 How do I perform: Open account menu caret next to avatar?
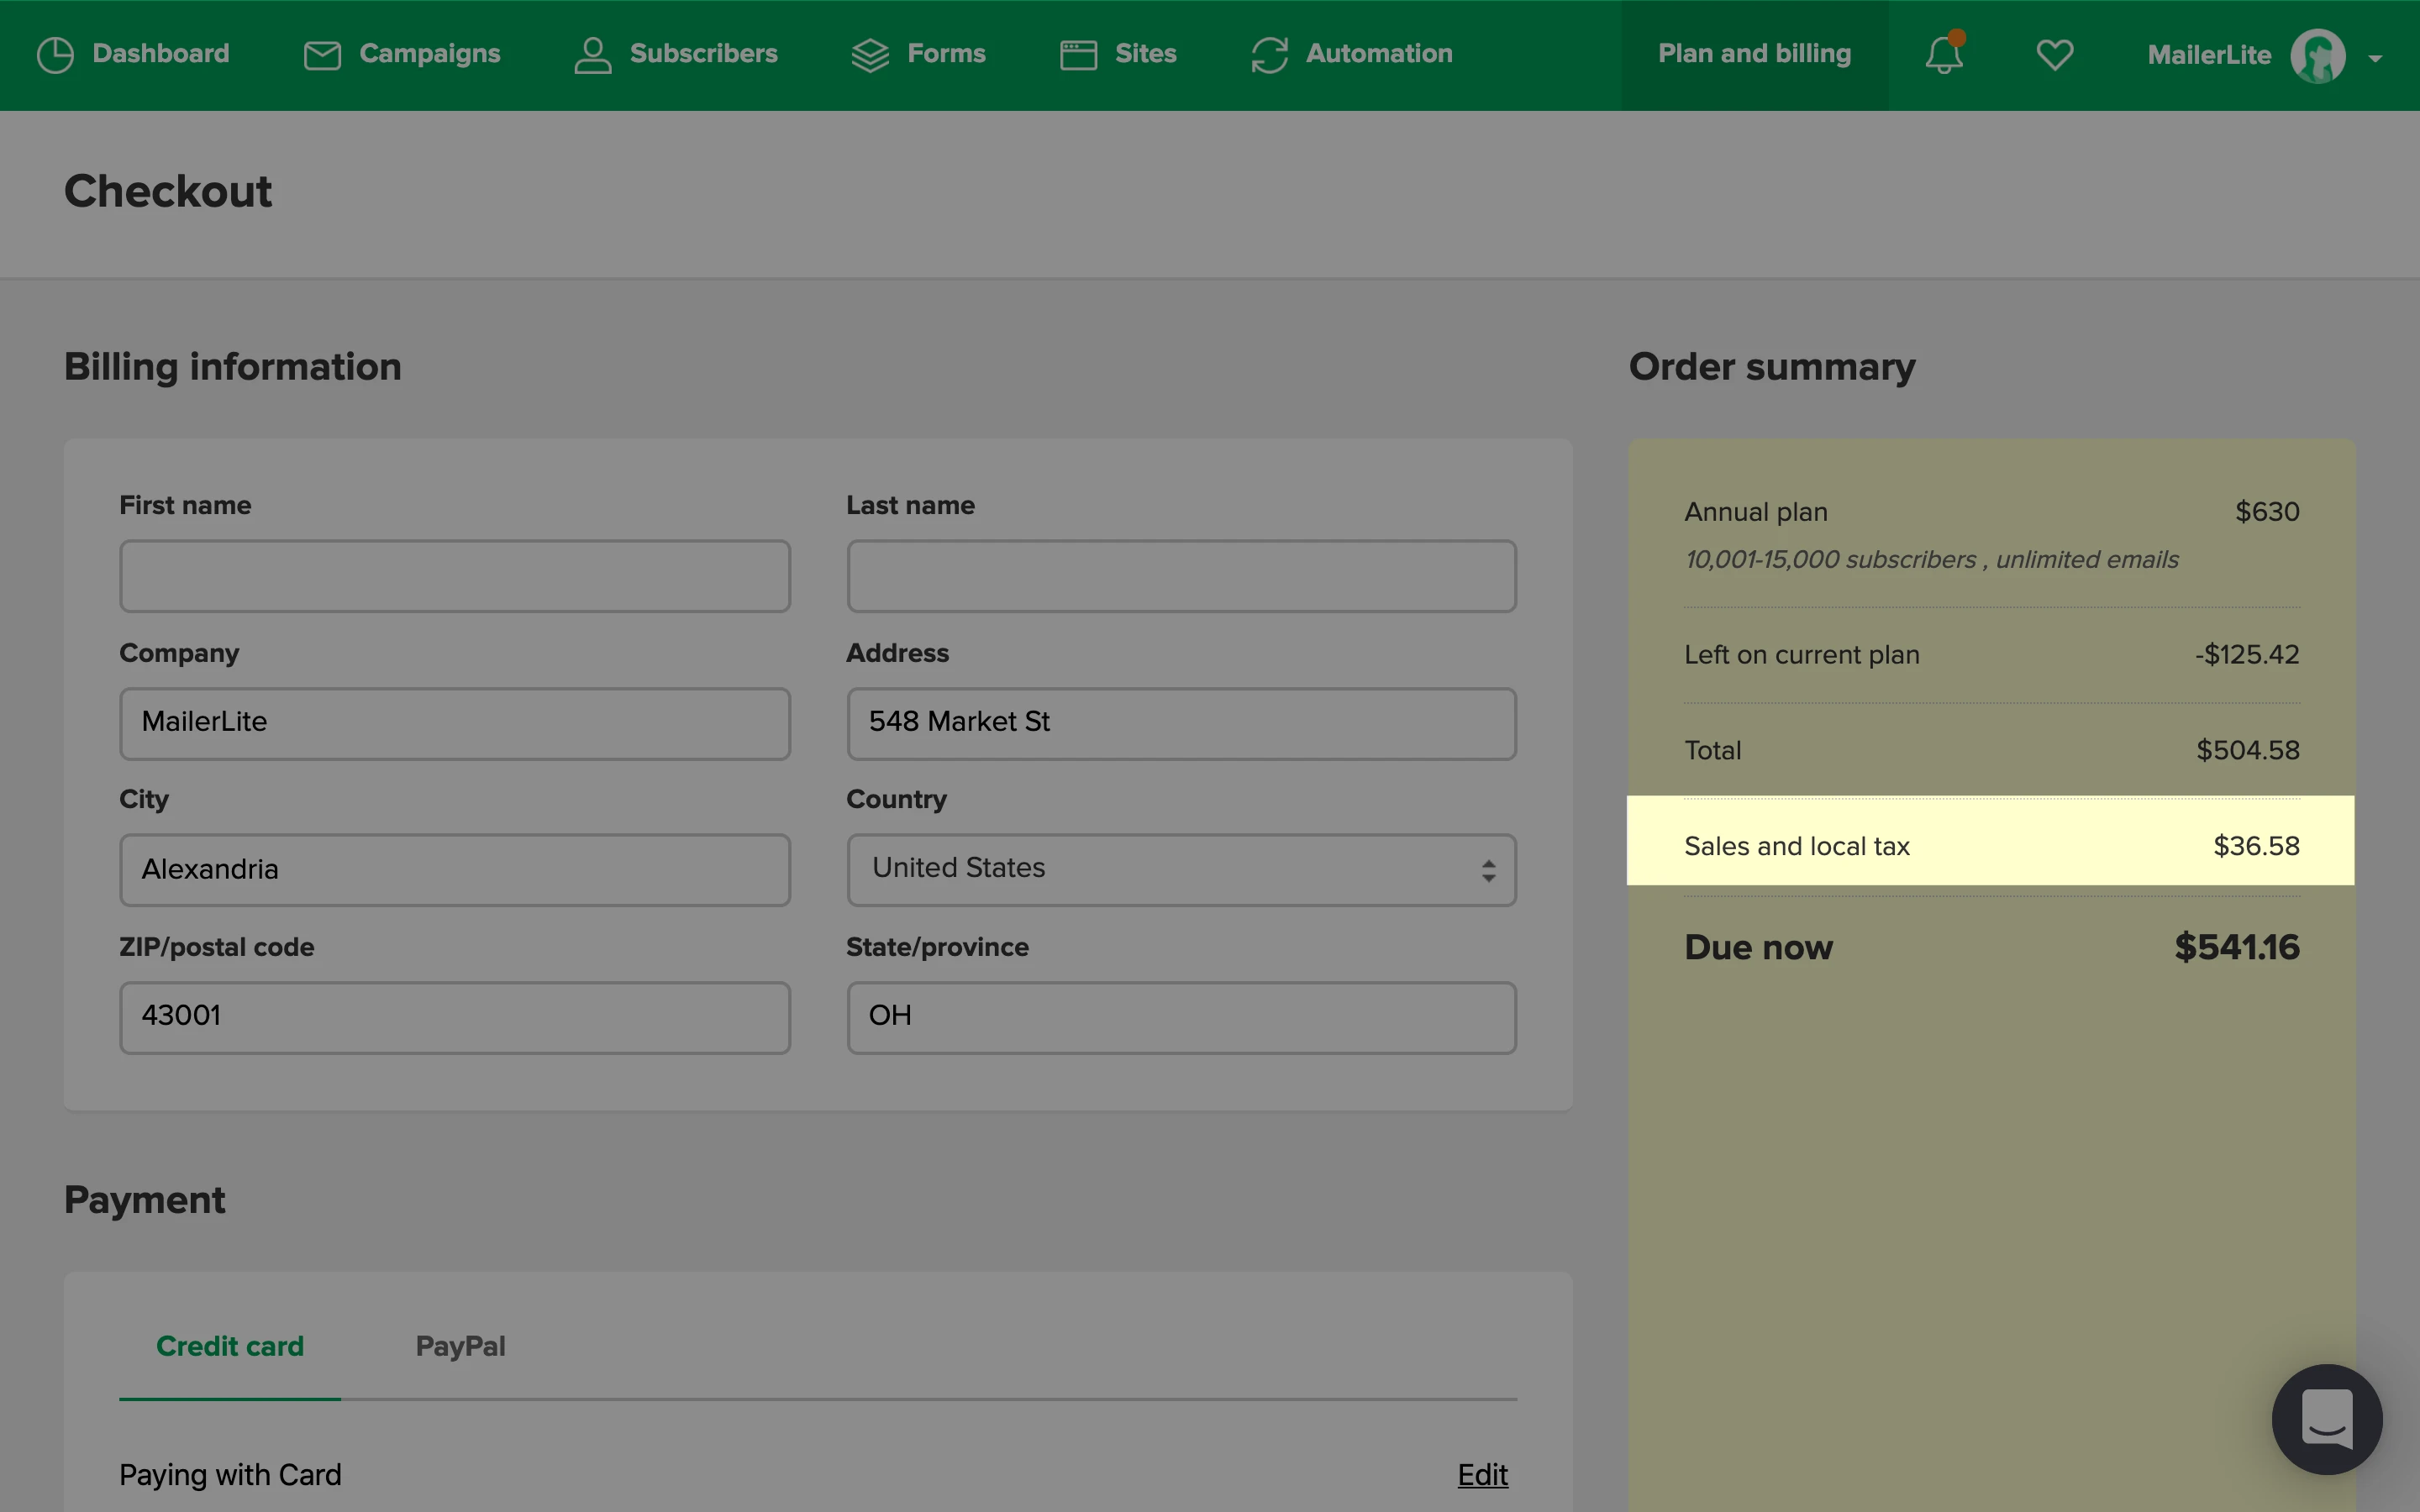click(2375, 59)
